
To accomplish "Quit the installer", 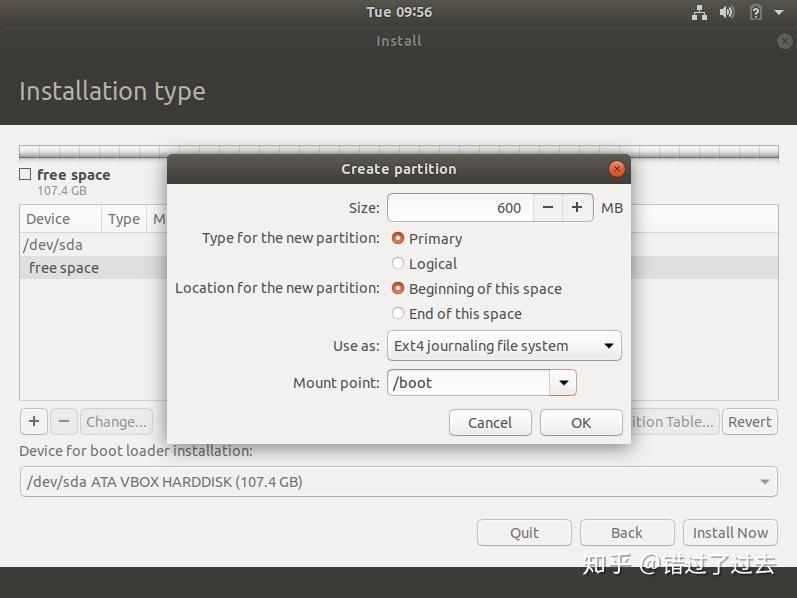I will click(524, 532).
